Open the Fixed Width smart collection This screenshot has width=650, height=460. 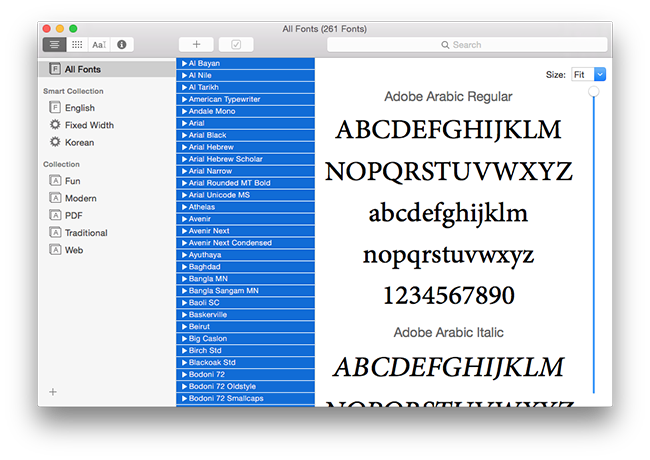[88, 125]
